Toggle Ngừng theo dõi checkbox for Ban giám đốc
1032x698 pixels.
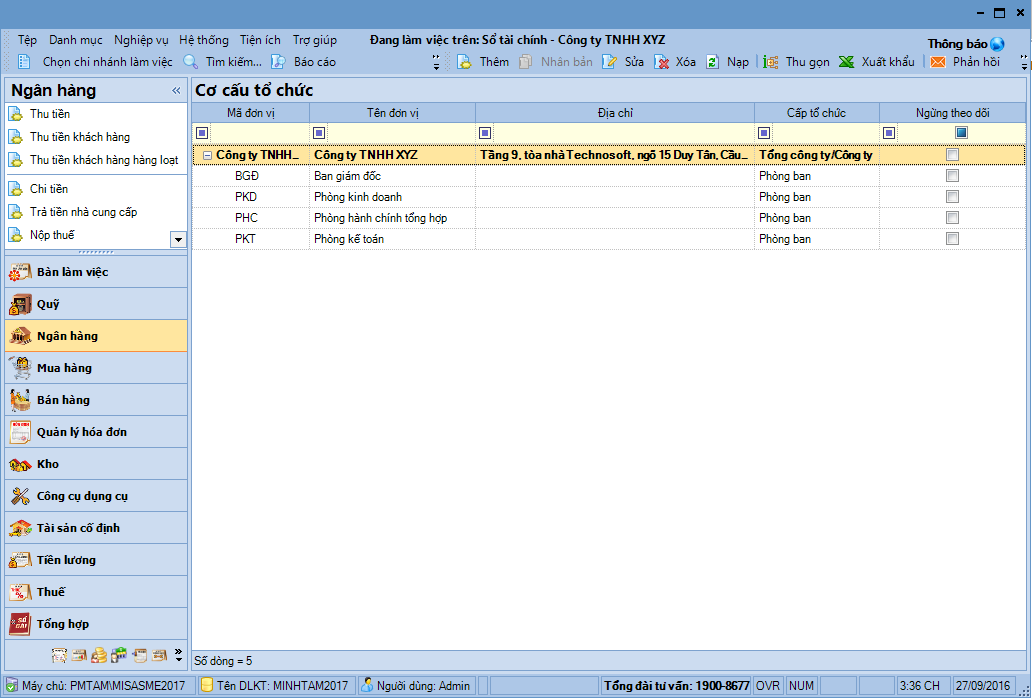coord(952,176)
